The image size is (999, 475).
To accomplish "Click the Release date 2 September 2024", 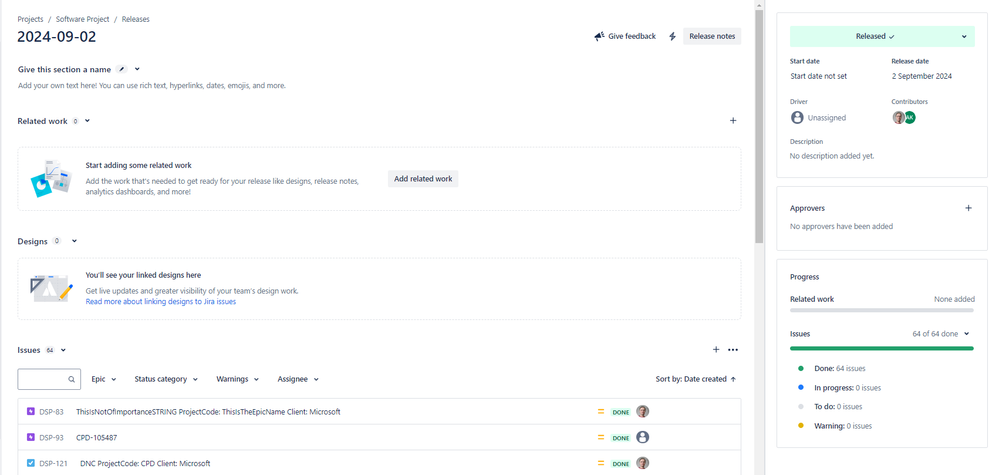I will click(921, 76).
